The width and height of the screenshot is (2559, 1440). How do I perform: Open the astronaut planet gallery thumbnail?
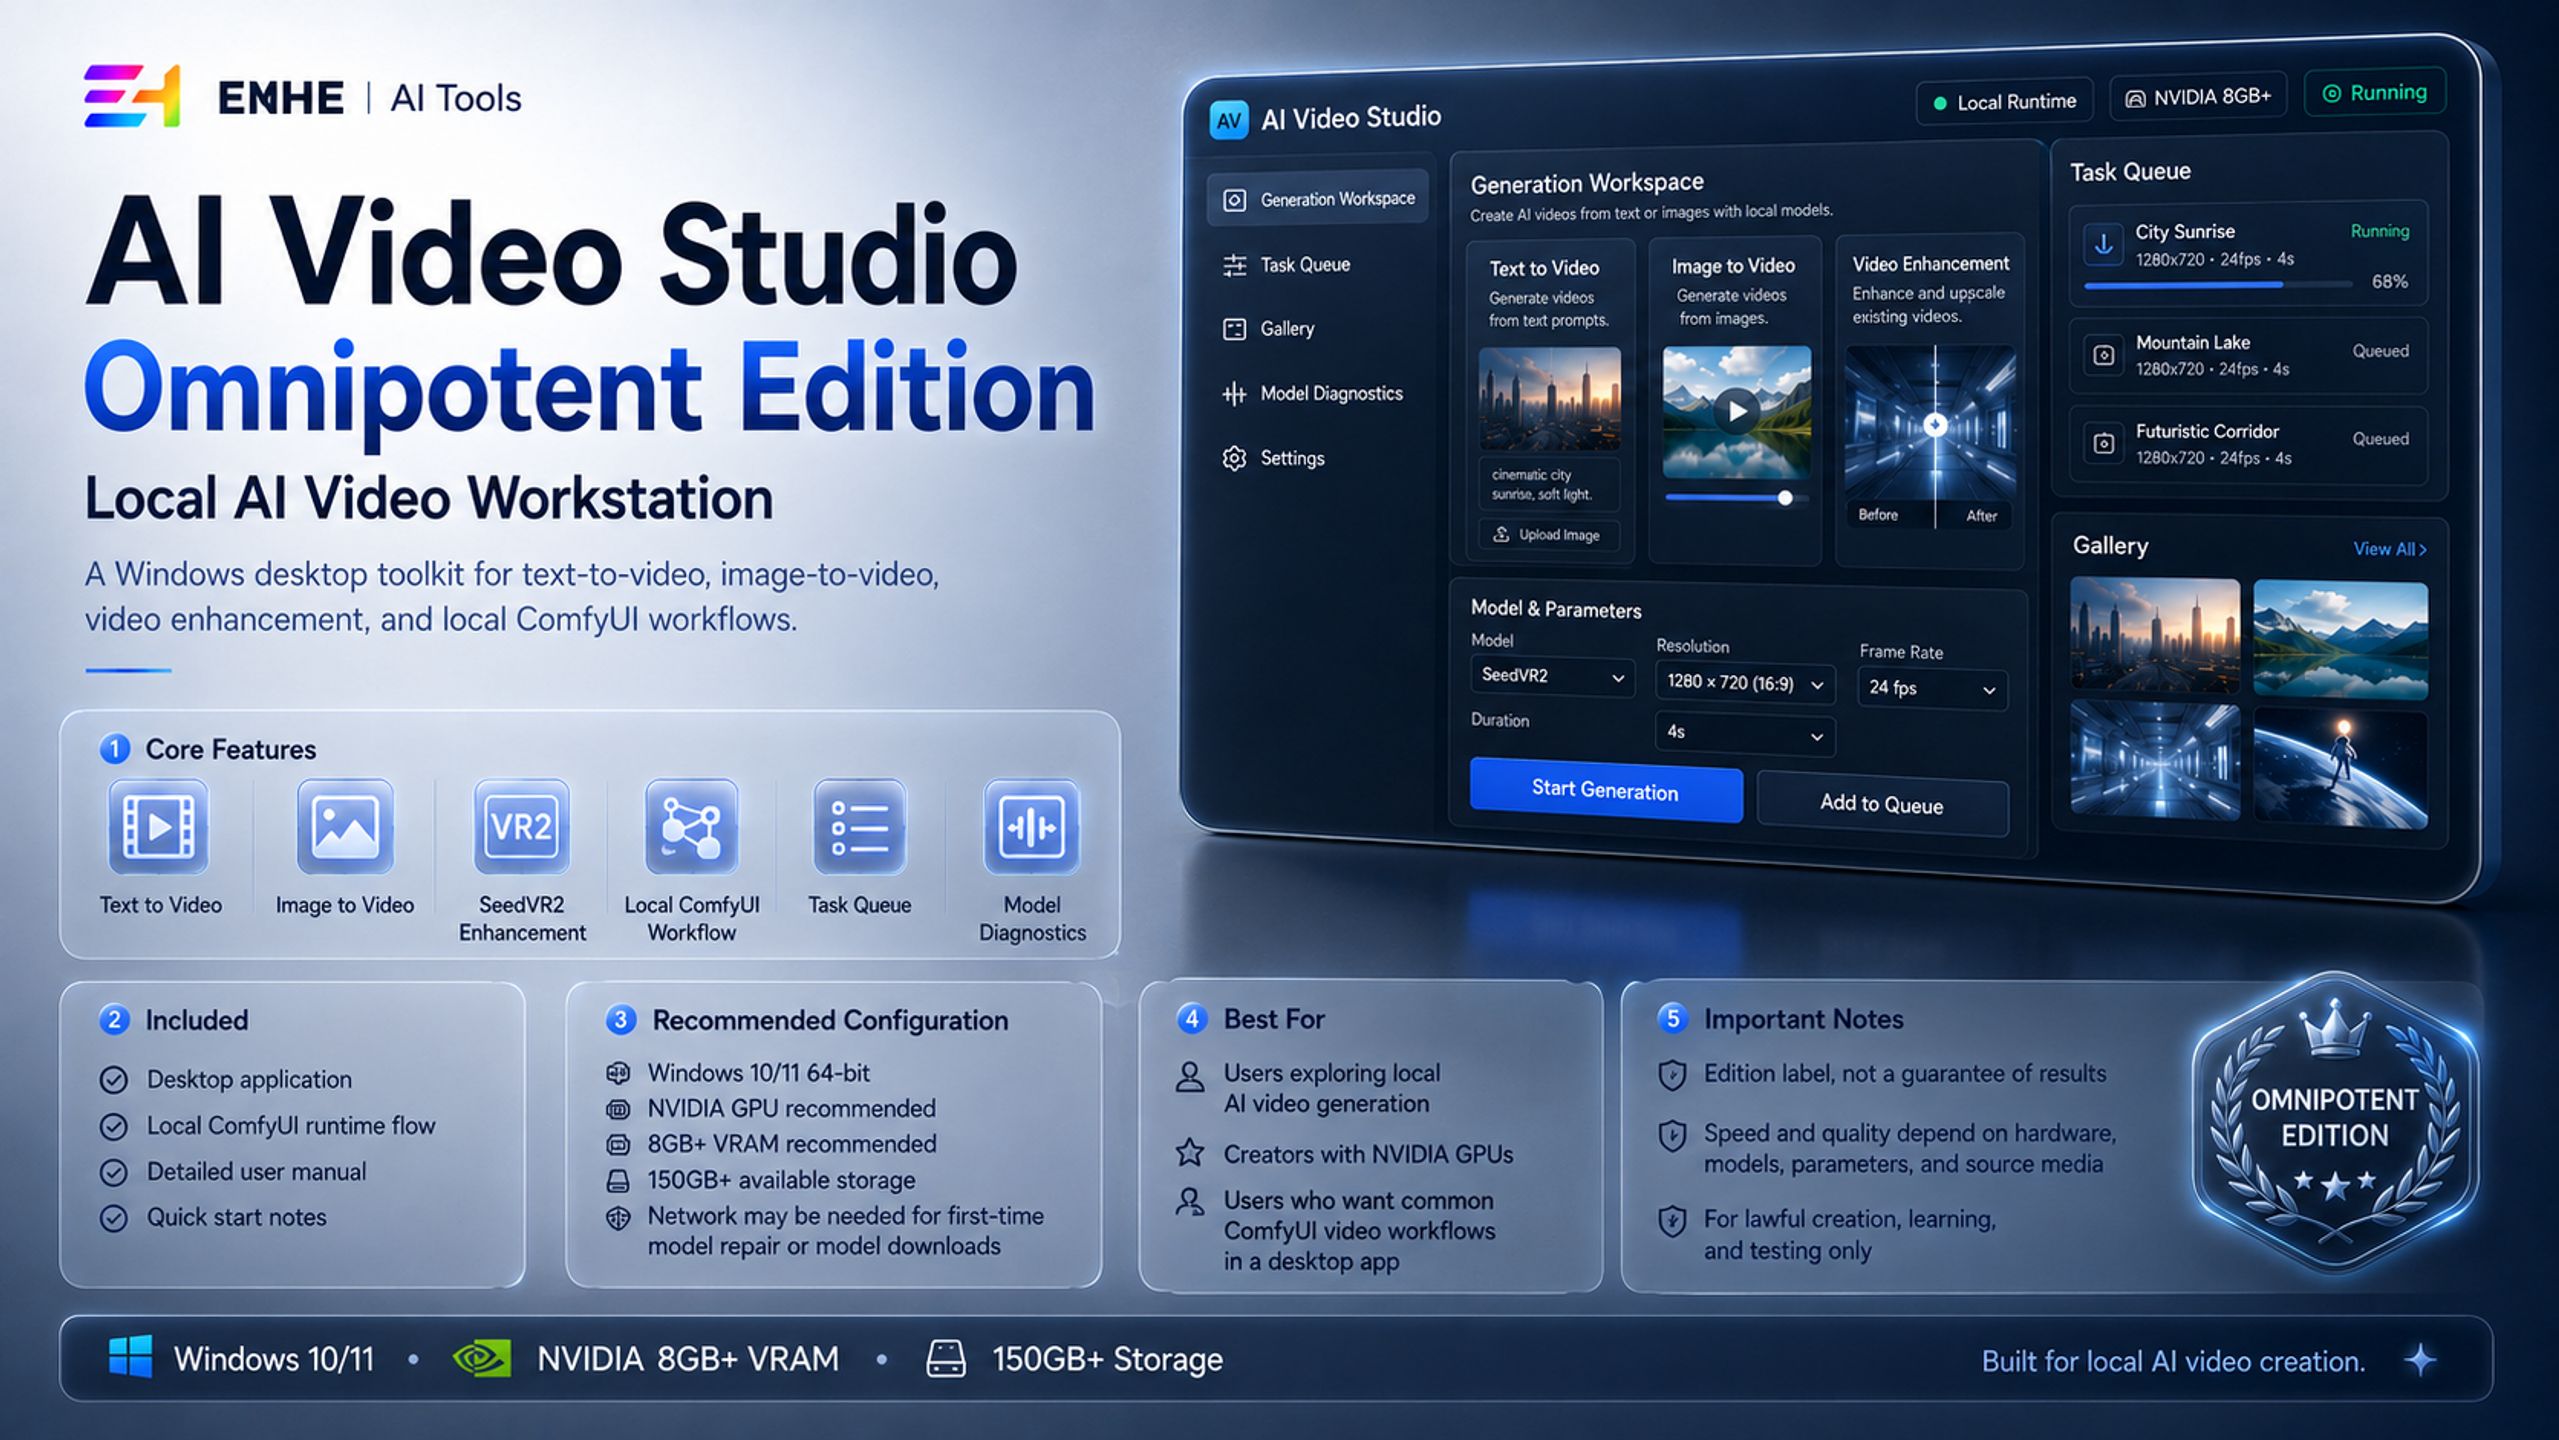click(x=2340, y=768)
